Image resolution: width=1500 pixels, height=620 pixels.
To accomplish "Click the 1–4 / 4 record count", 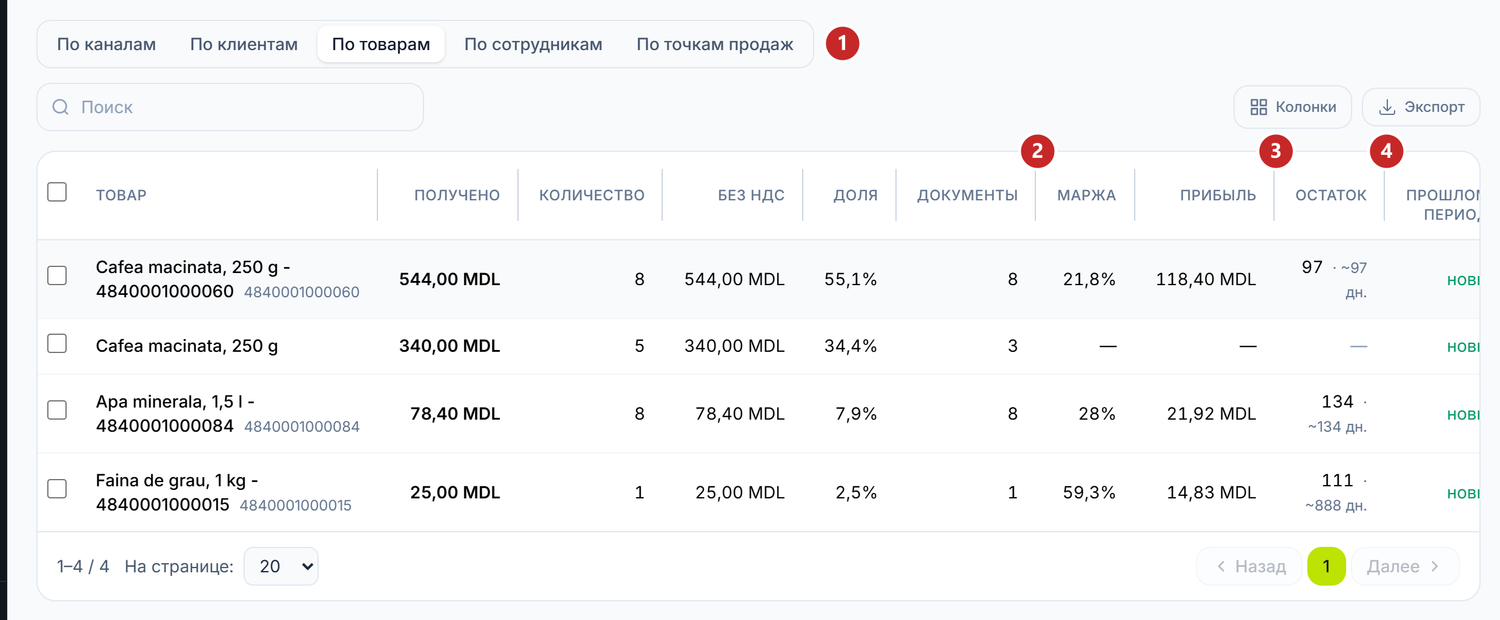I will tap(83, 566).
